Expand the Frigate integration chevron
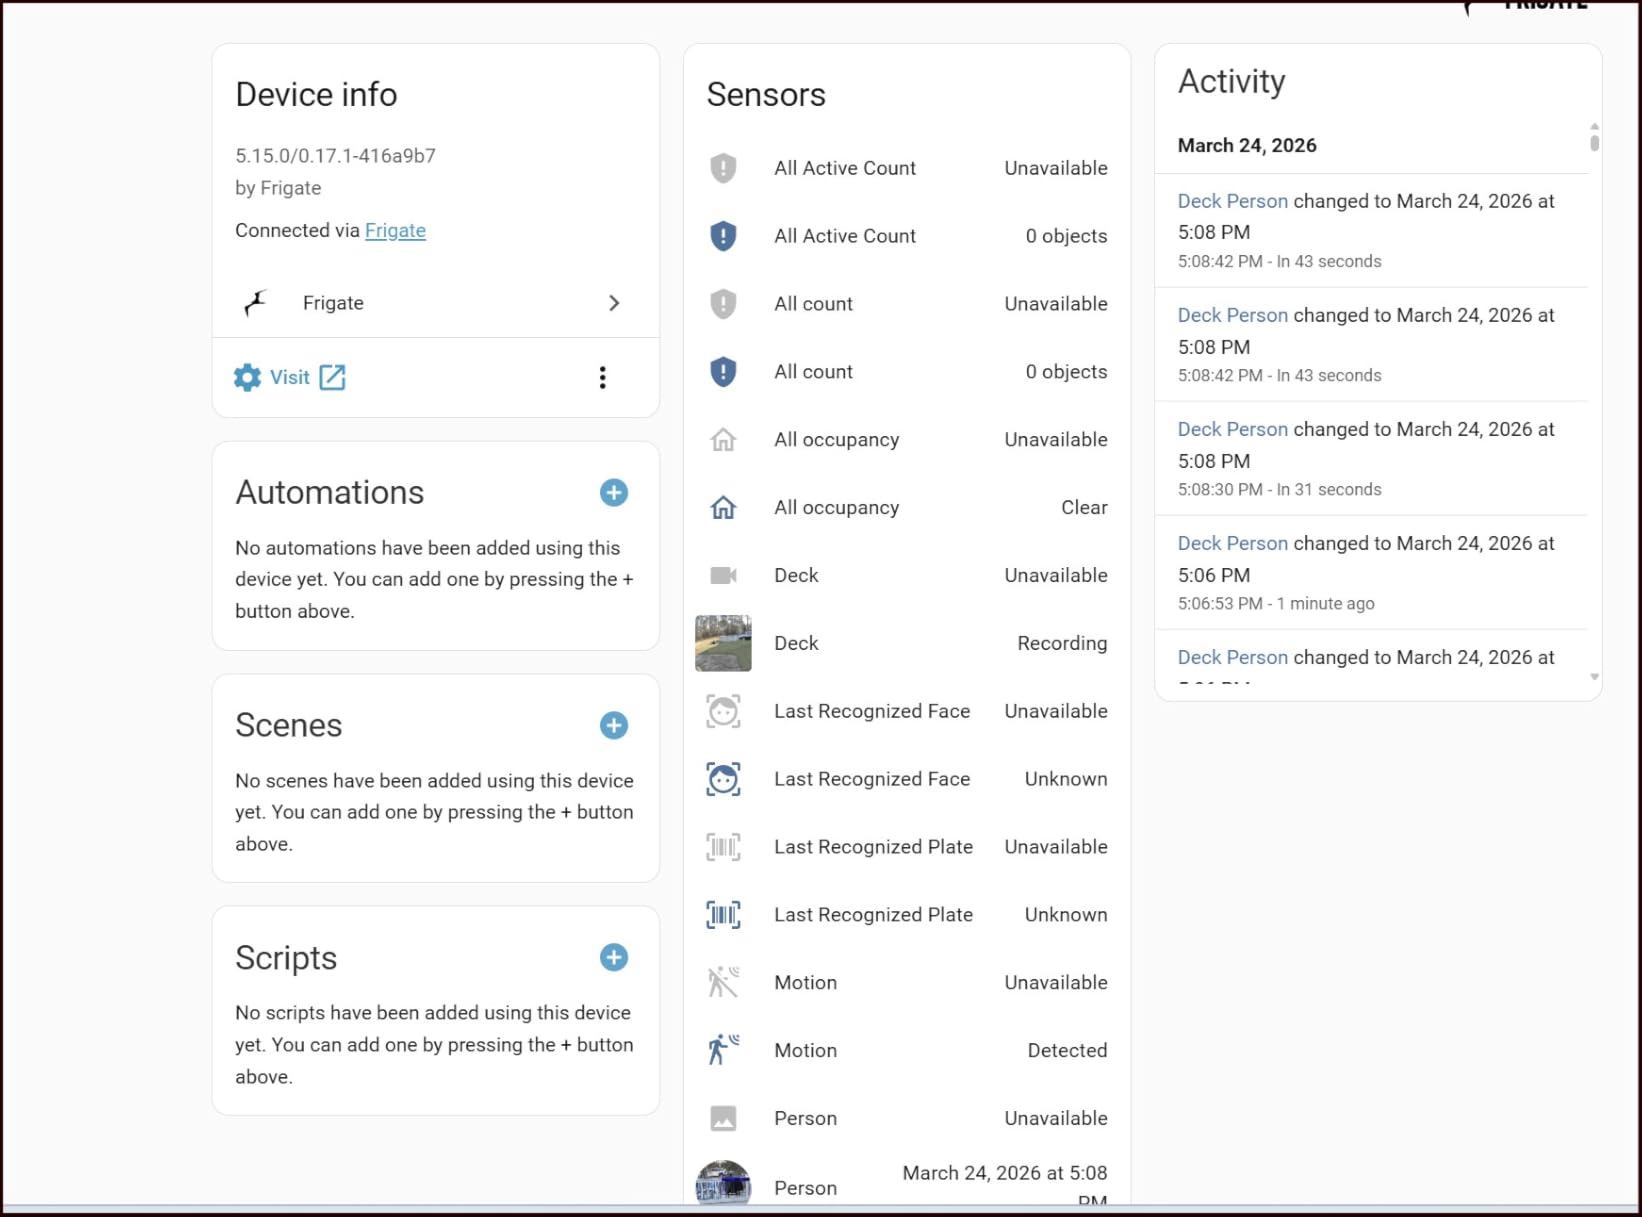1642x1217 pixels. point(614,303)
